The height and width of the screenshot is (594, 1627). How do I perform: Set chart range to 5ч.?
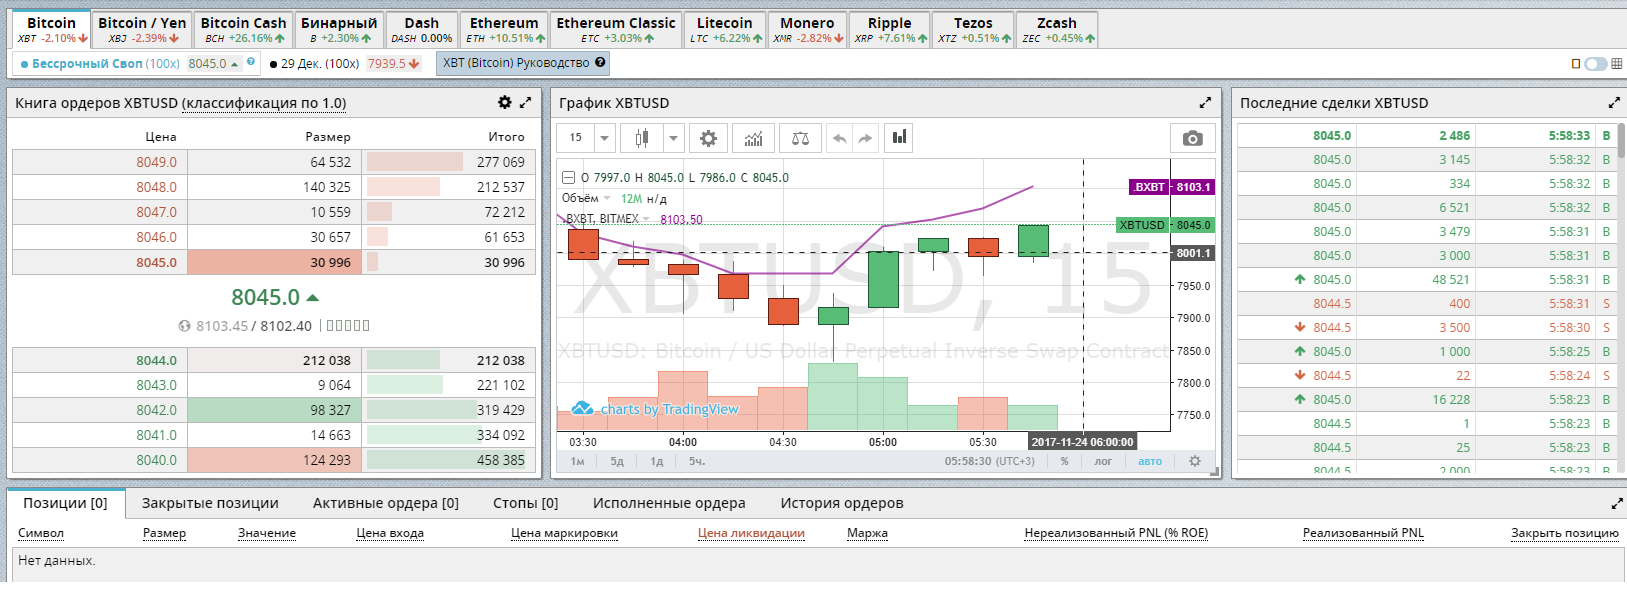697,461
